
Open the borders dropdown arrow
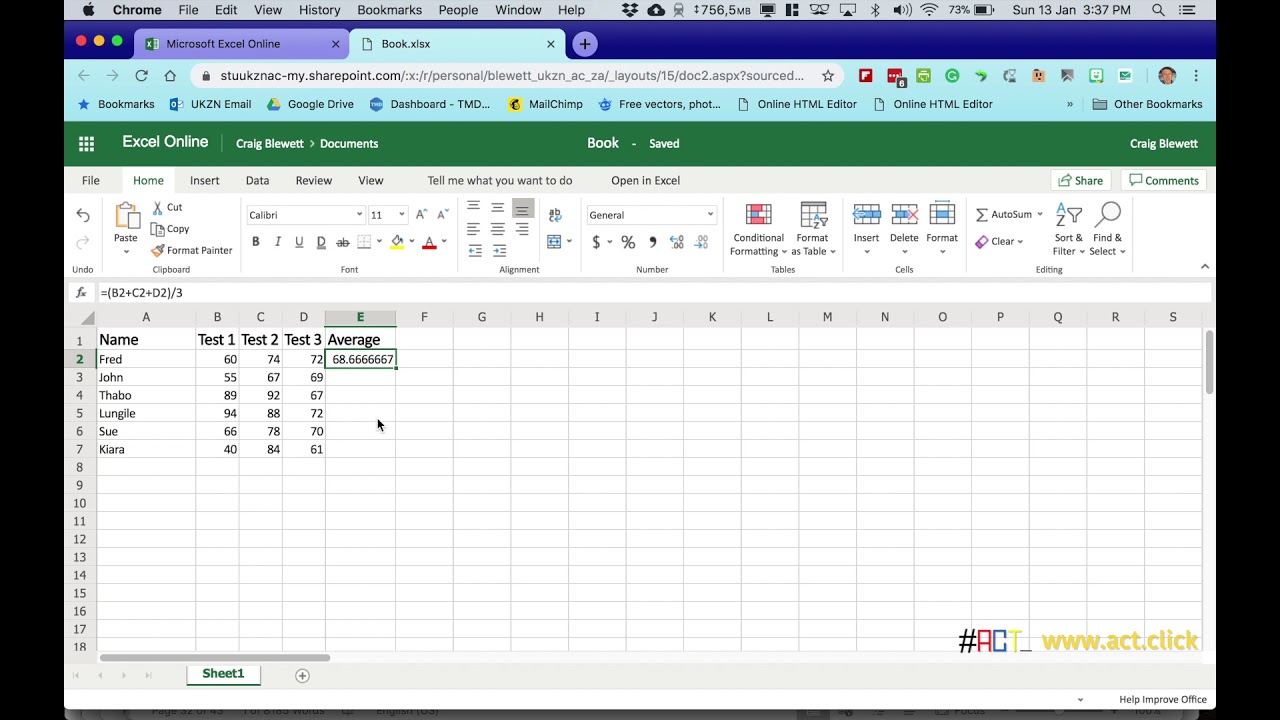point(379,242)
